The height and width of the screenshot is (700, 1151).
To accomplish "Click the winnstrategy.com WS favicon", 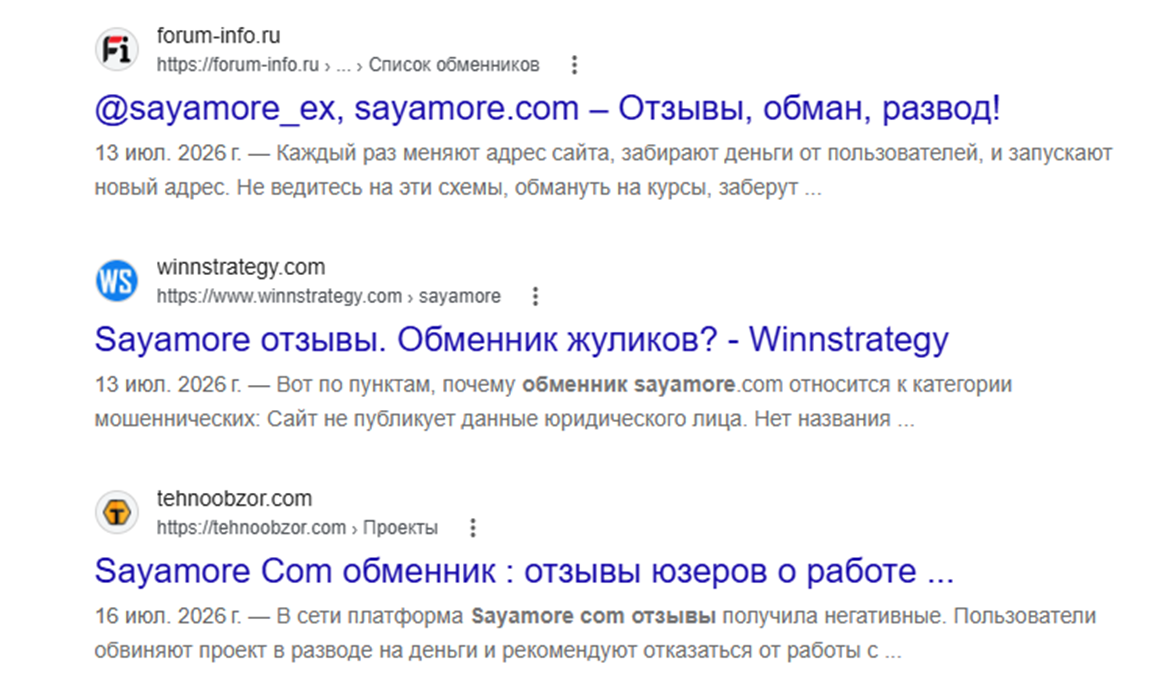I will [x=117, y=280].
